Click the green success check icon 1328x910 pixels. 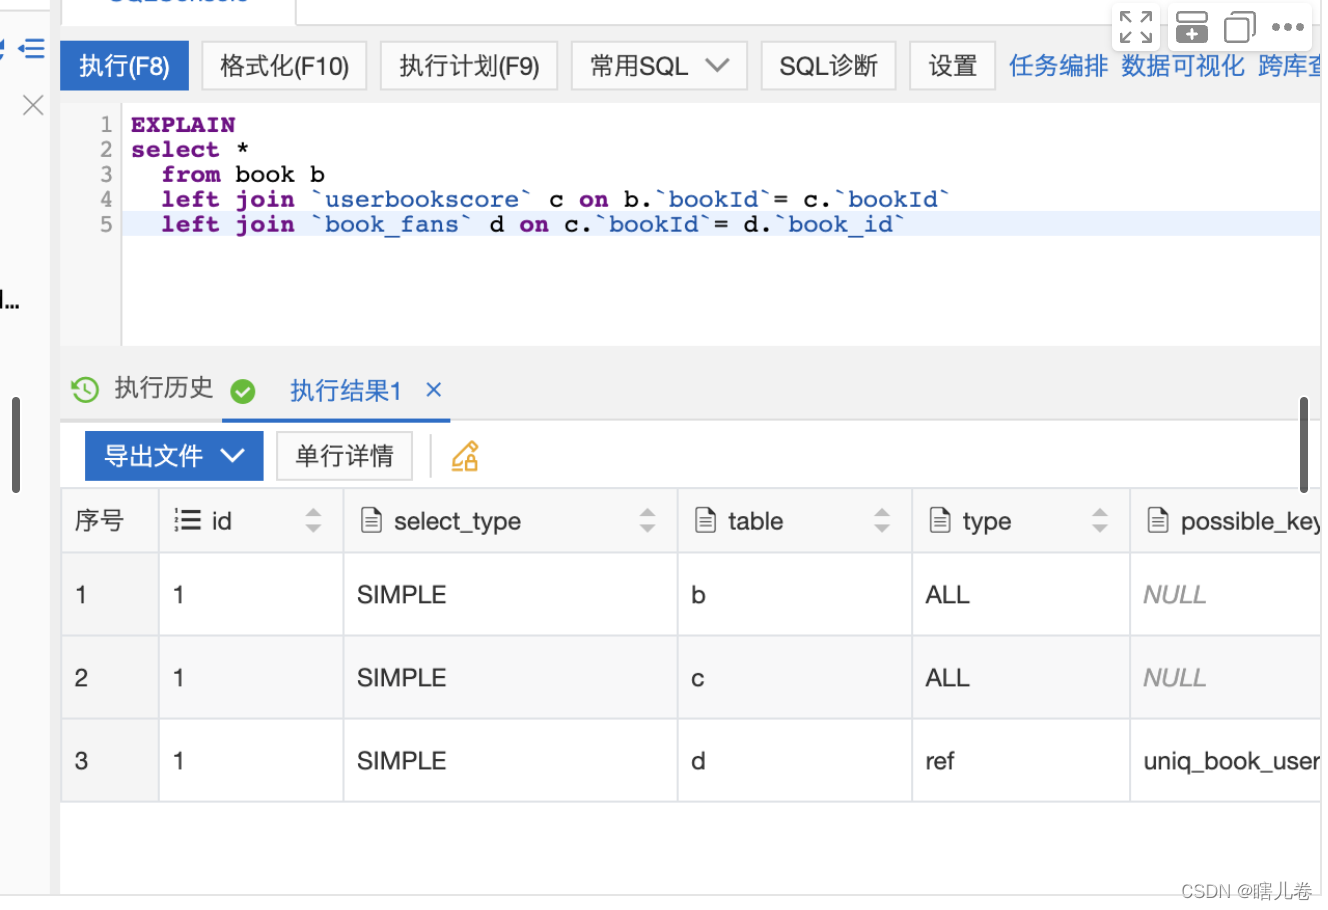click(243, 390)
